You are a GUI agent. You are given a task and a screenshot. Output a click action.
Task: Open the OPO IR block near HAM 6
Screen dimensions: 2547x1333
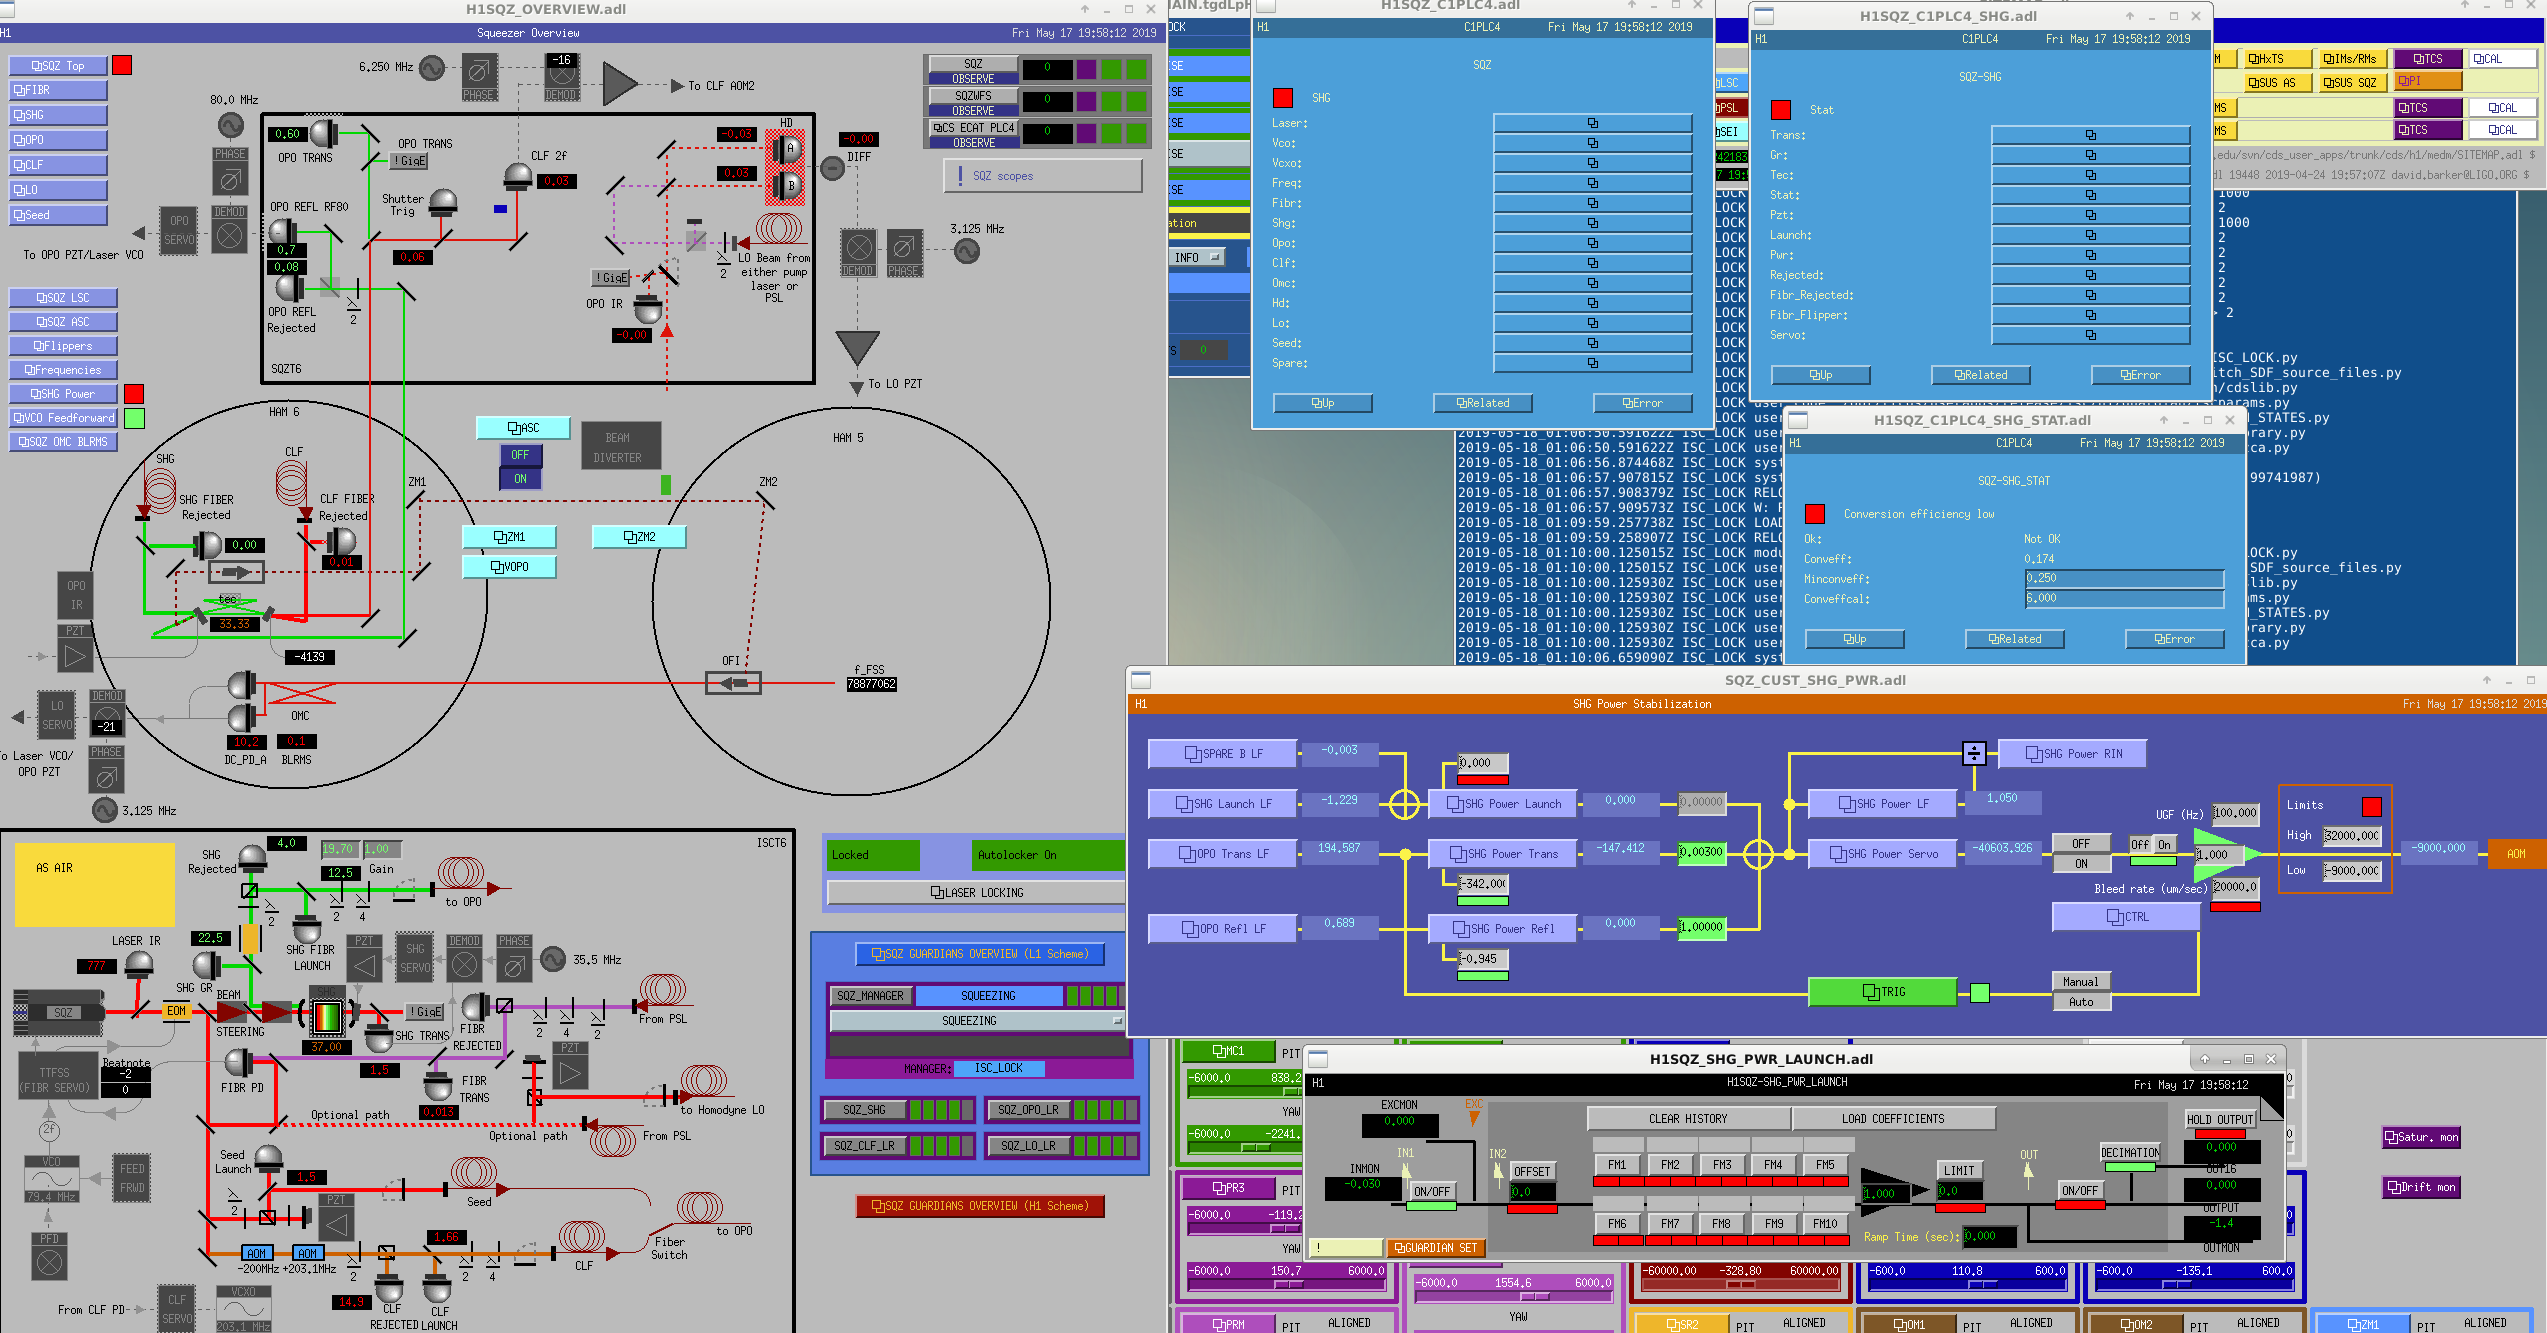pos(76,596)
